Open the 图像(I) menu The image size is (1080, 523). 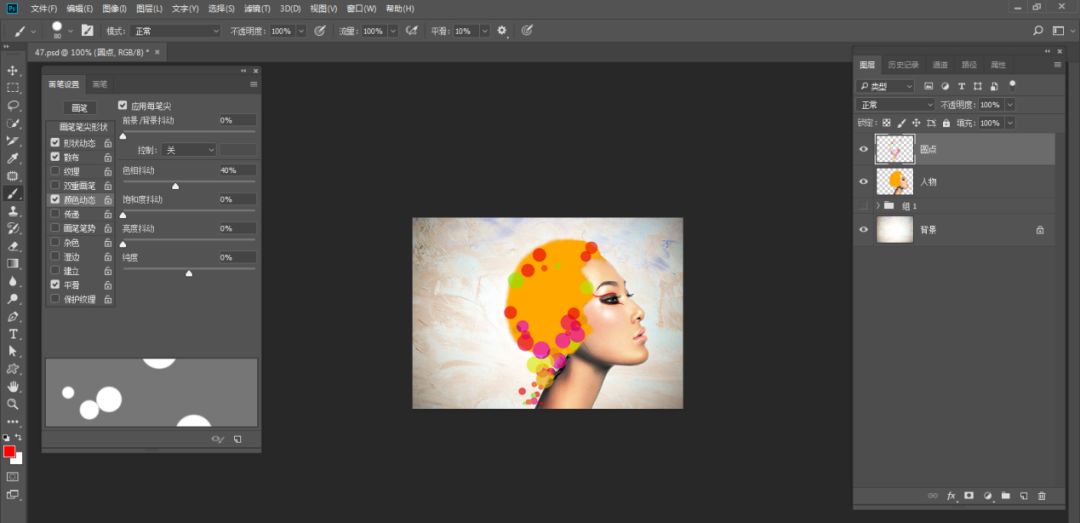[114, 9]
